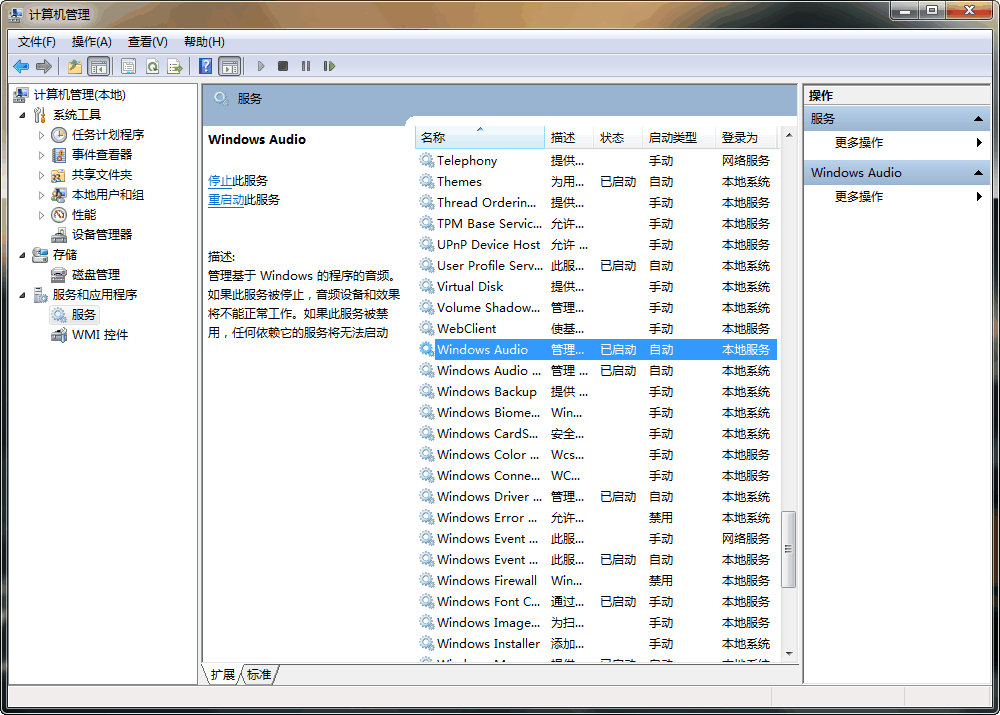Open 设备管理器 in the tree
The width and height of the screenshot is (1000, 715).
coord(102,235)
